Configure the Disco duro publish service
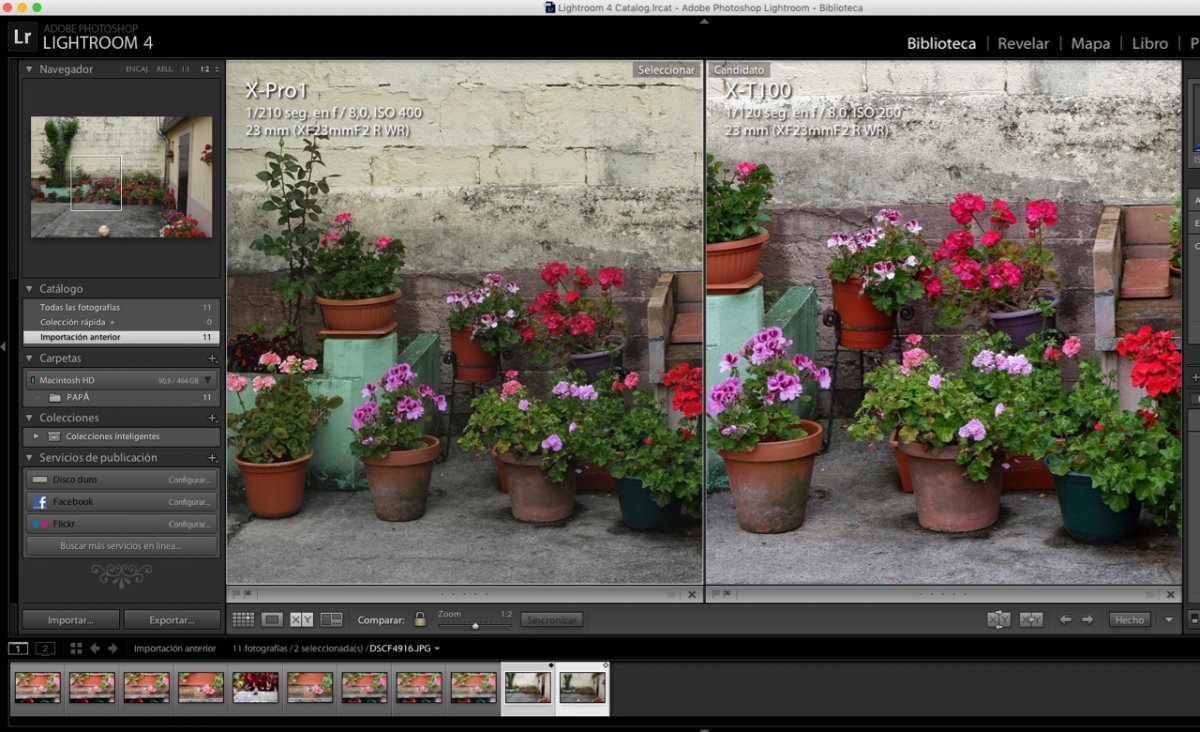Image resolution: width=1200 pixels, height=732 pixels. click(x=188, y=480)
